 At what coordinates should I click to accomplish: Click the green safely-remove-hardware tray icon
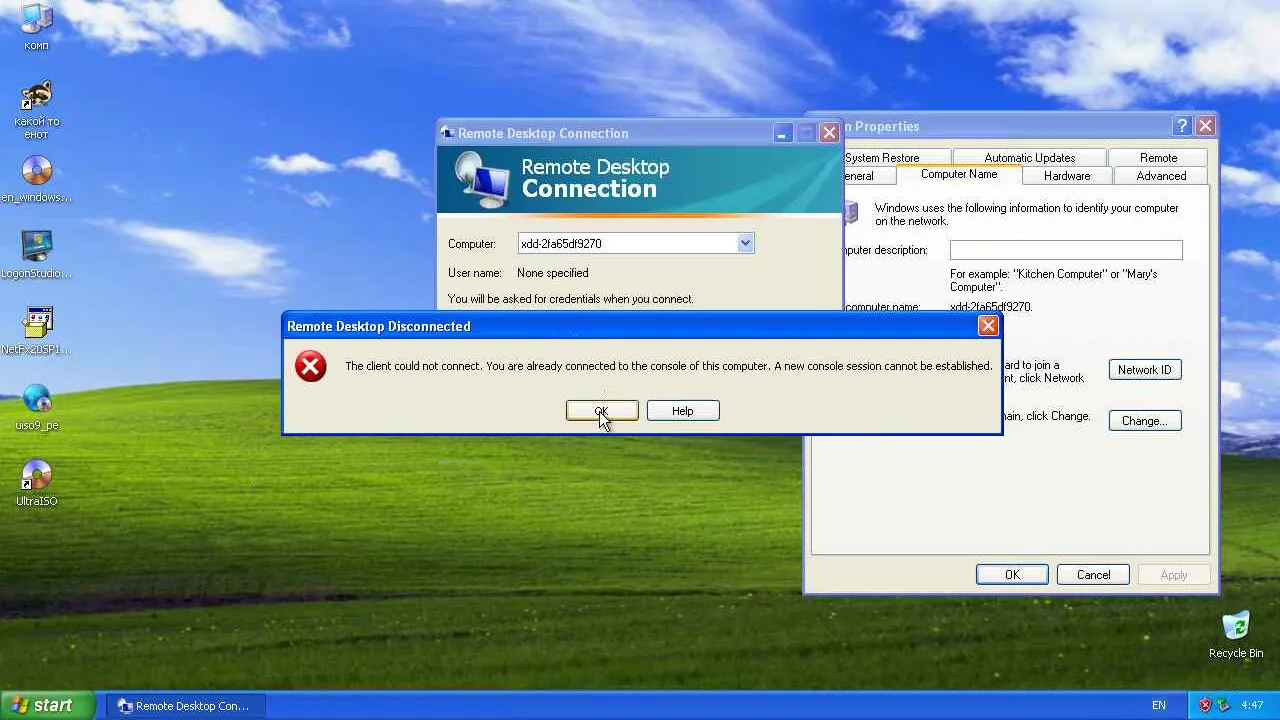pos(1225,705)
